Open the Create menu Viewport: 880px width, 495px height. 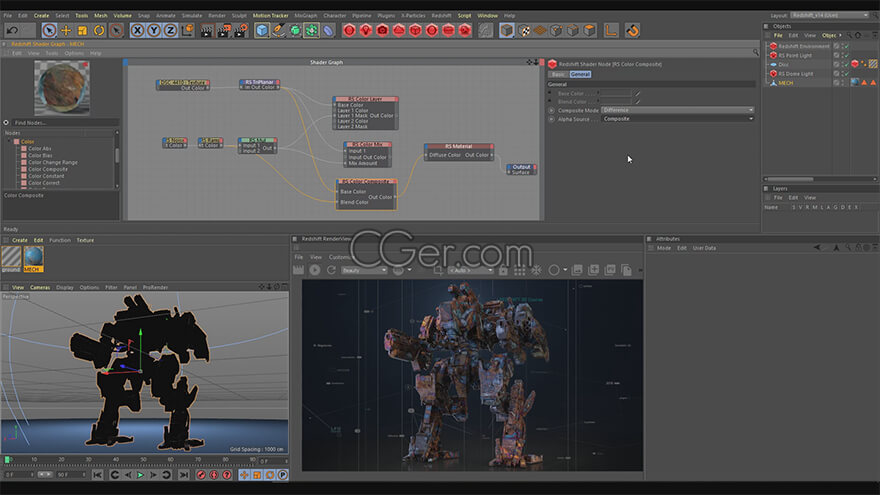(41, 16)
